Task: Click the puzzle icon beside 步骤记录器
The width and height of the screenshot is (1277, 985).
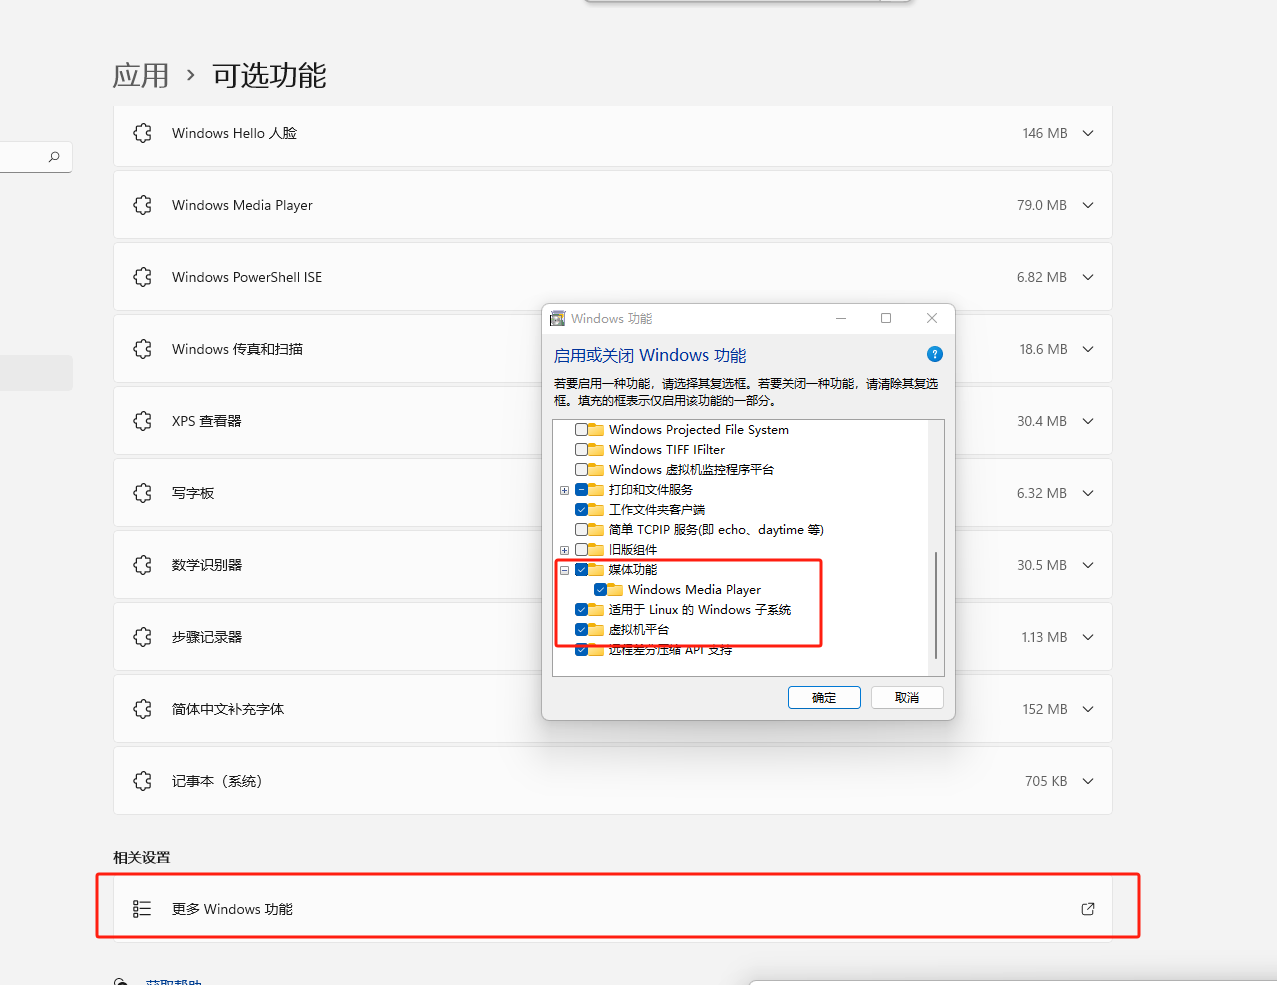Action: click(142, 637)
